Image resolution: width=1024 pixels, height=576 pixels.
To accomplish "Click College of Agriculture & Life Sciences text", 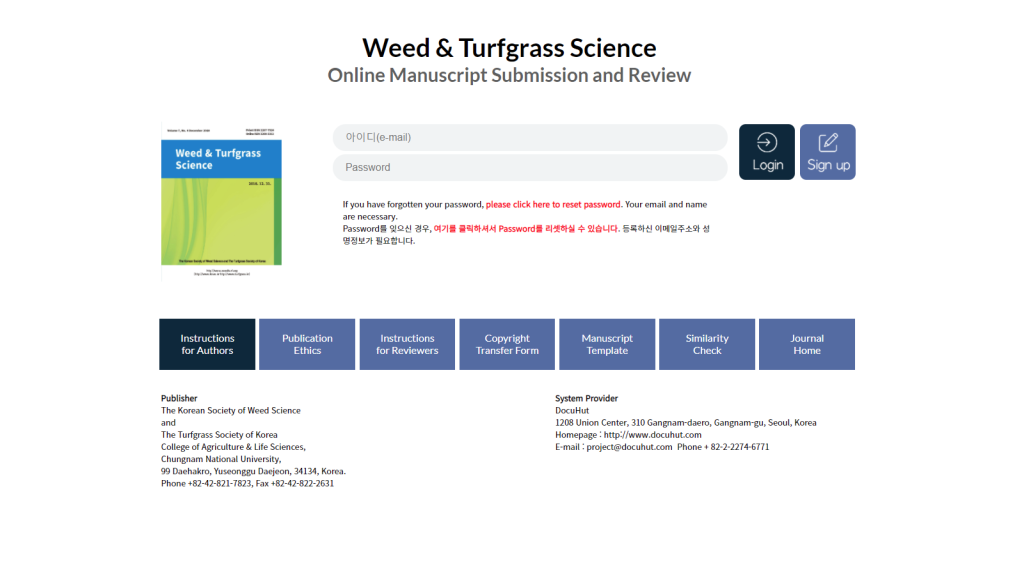I will click(x=233, y=447).
